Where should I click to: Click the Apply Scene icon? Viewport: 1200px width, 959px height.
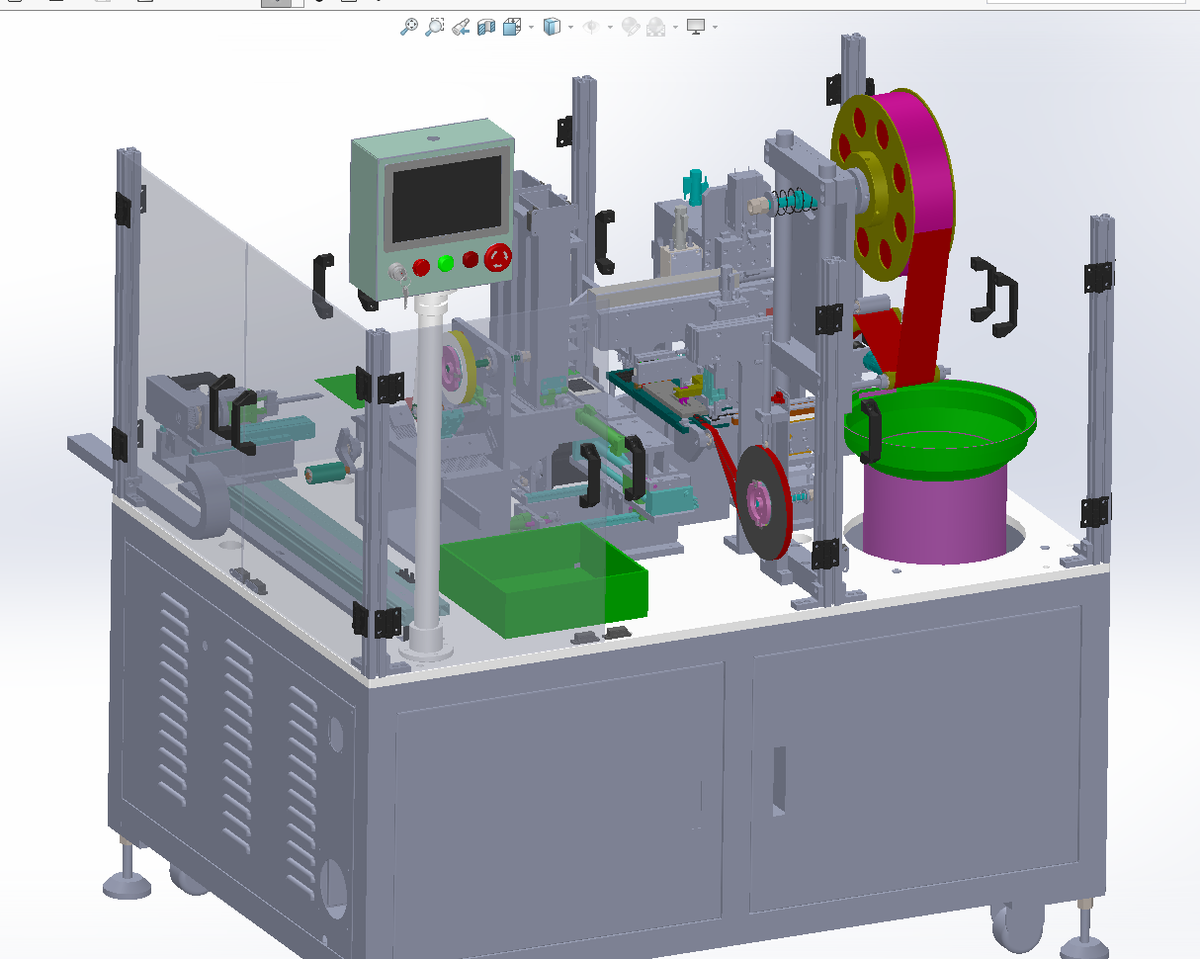point(656,27)
